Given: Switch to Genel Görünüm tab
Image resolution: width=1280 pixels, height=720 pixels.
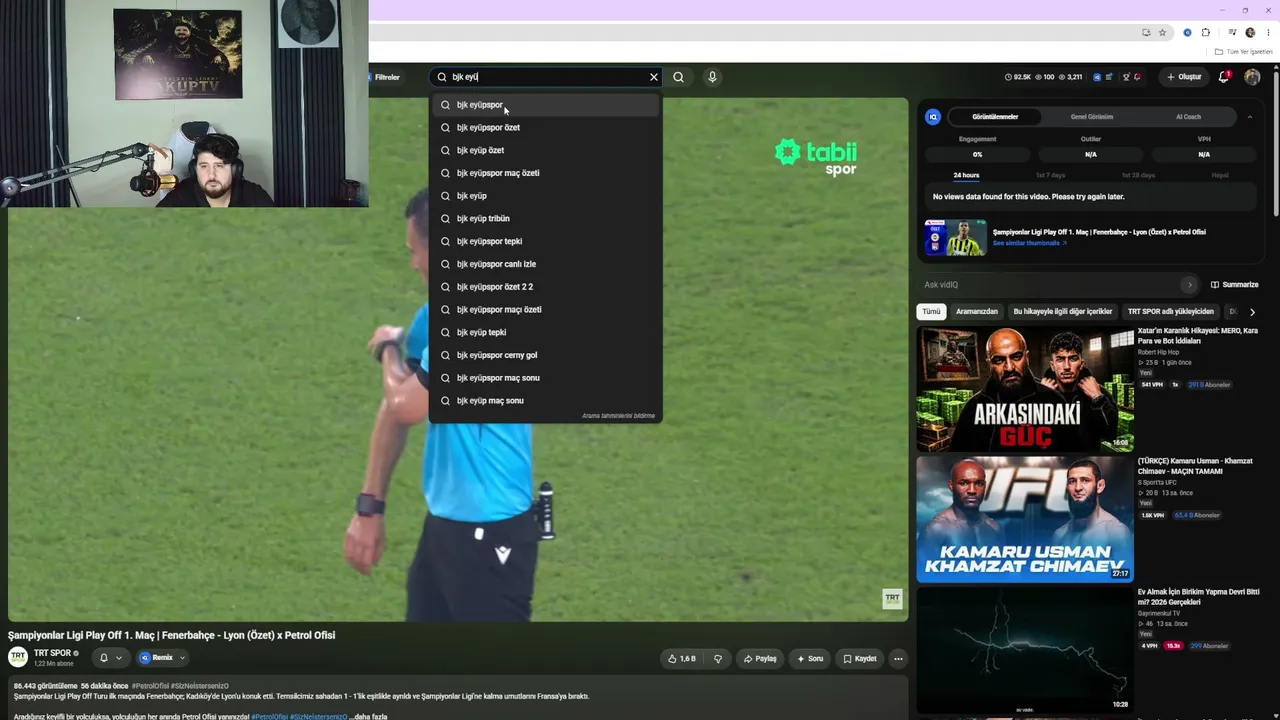Looking at the screenshot, I should (x=1092, y=117).
